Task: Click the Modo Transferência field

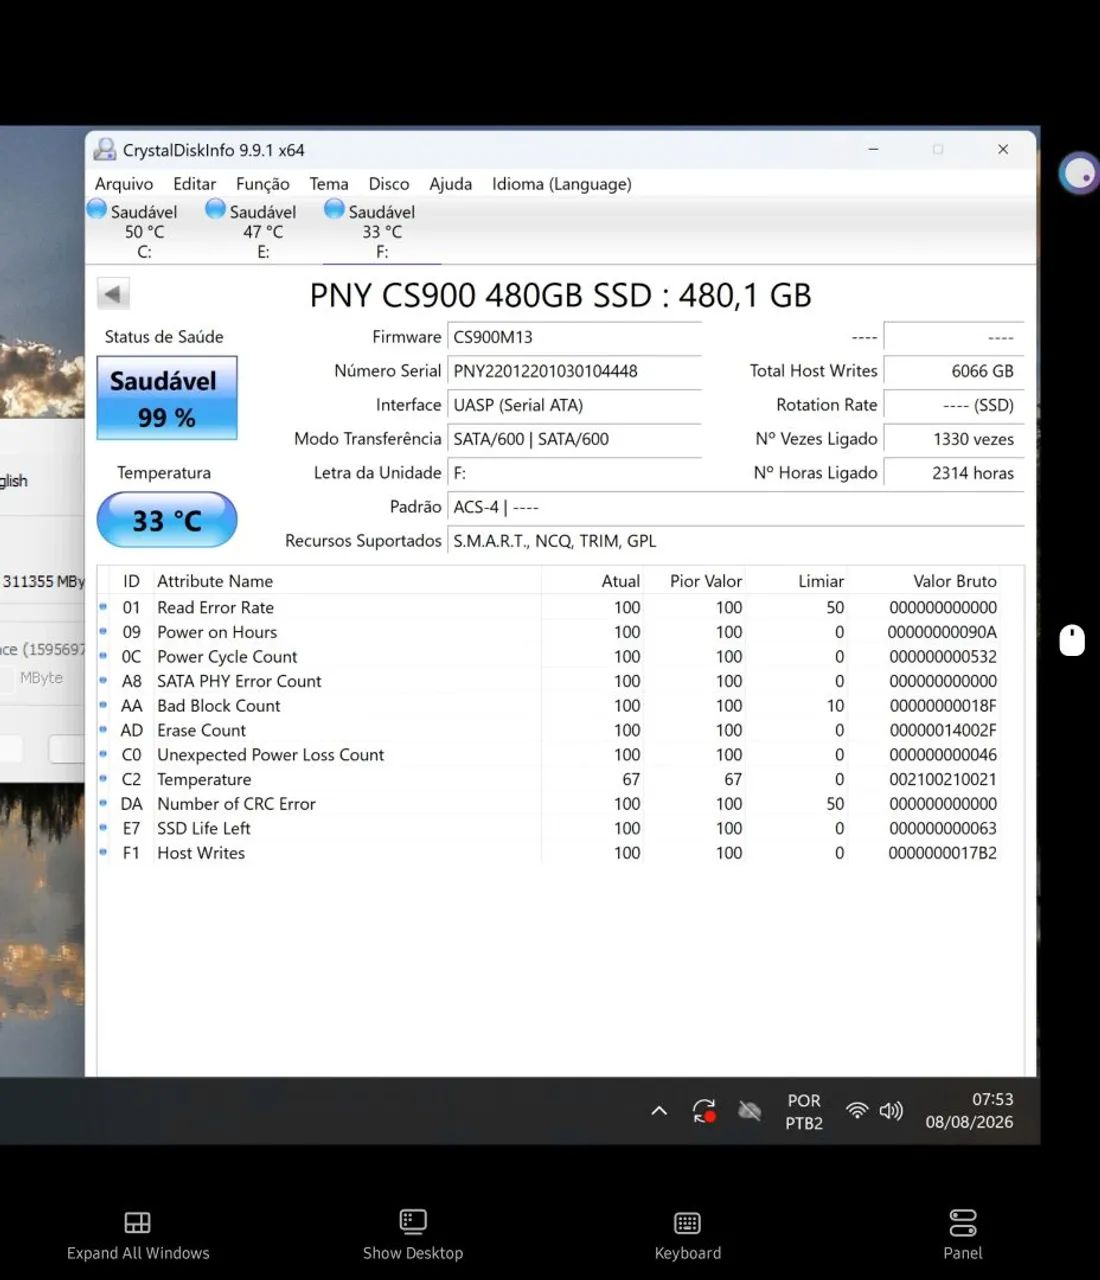Action: pyautogui.click(x=574, y=439)
